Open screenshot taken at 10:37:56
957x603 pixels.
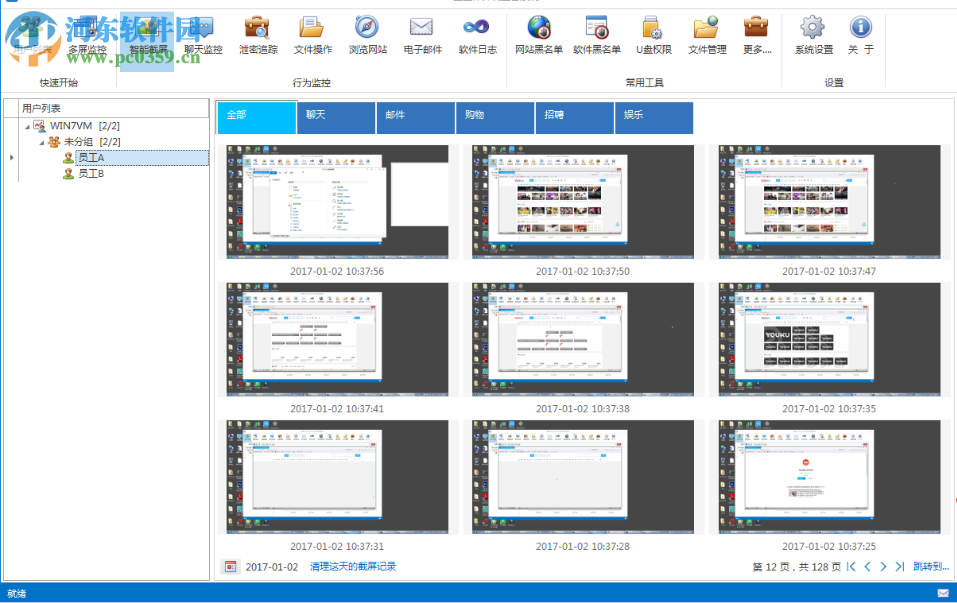(x=338, y=201)
